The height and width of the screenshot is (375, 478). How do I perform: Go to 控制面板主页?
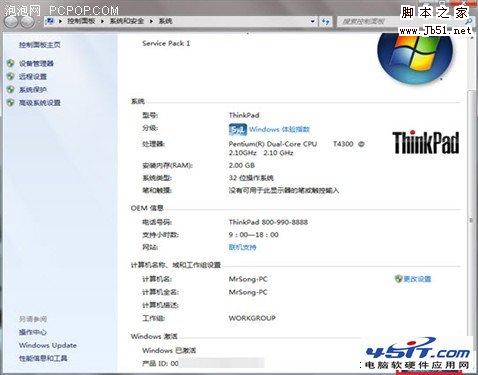pos(39,45)
